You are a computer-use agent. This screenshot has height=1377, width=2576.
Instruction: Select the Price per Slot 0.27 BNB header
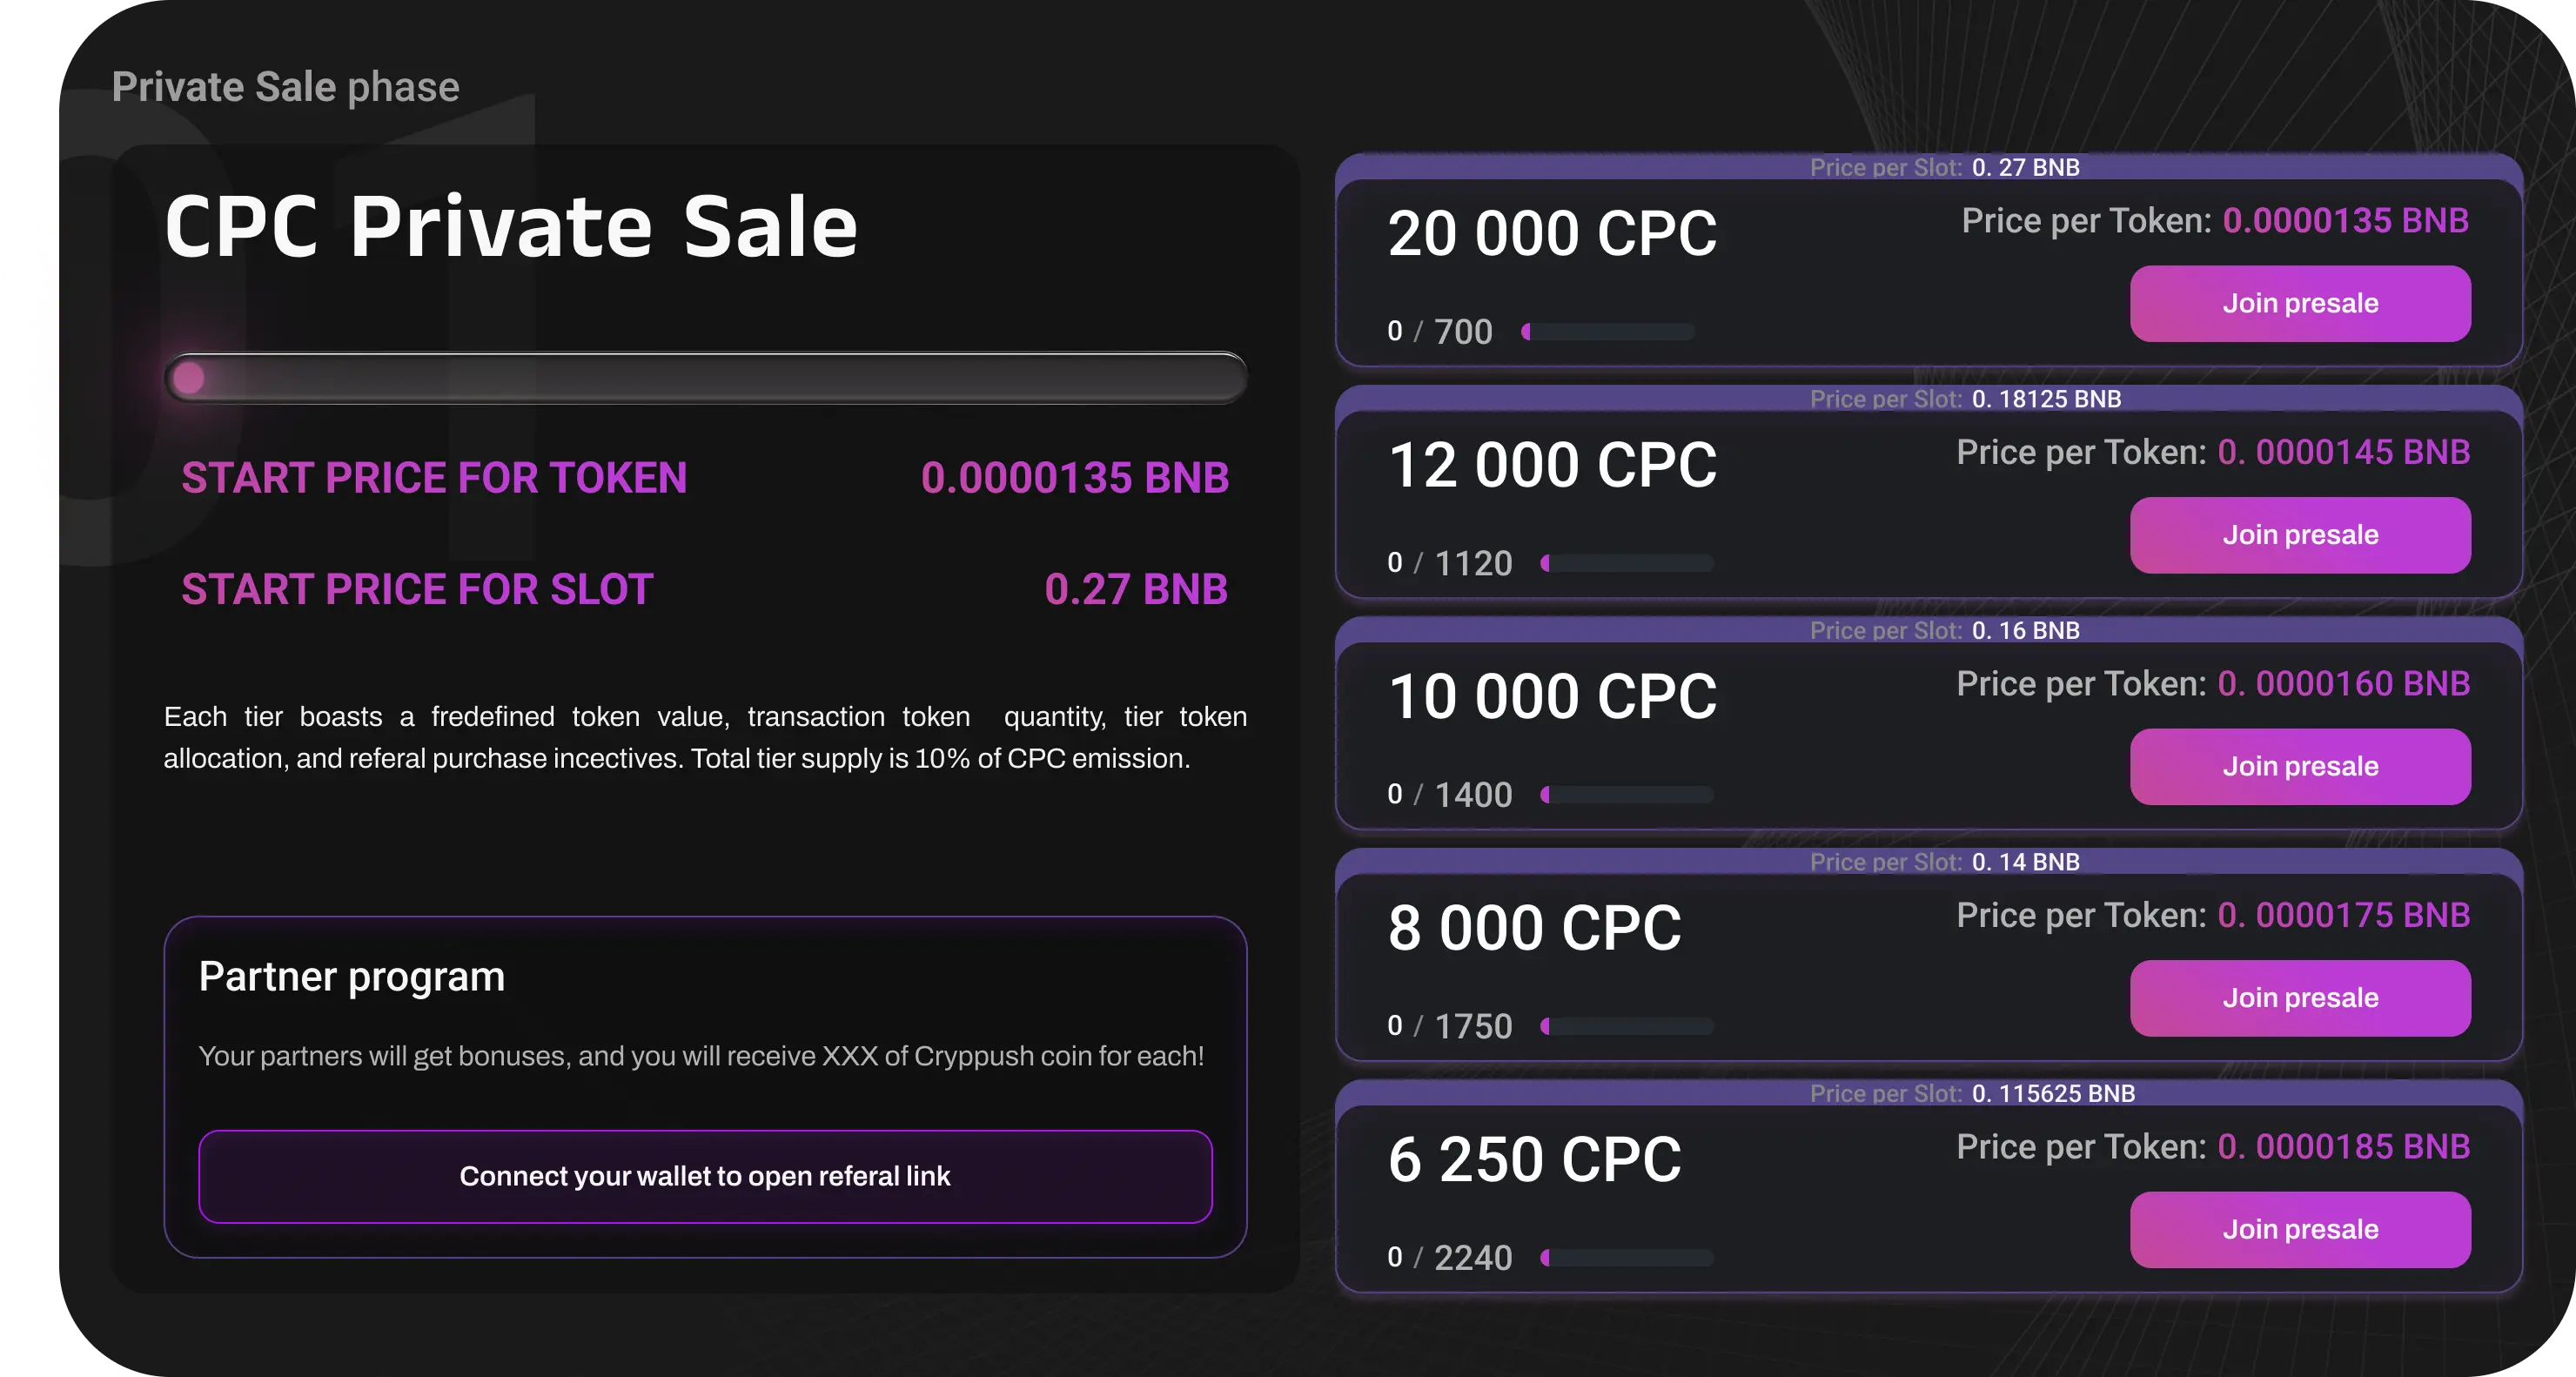[1944, 167]
